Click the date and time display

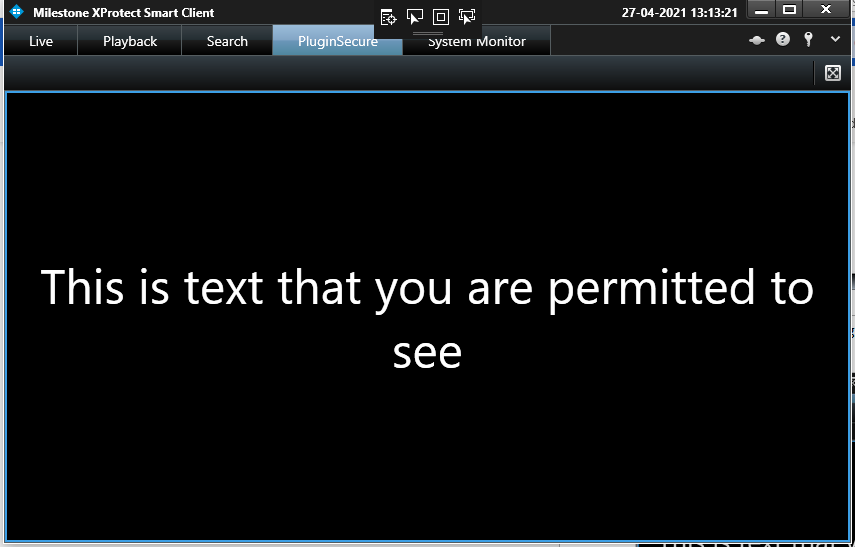(x=679, y=13)
